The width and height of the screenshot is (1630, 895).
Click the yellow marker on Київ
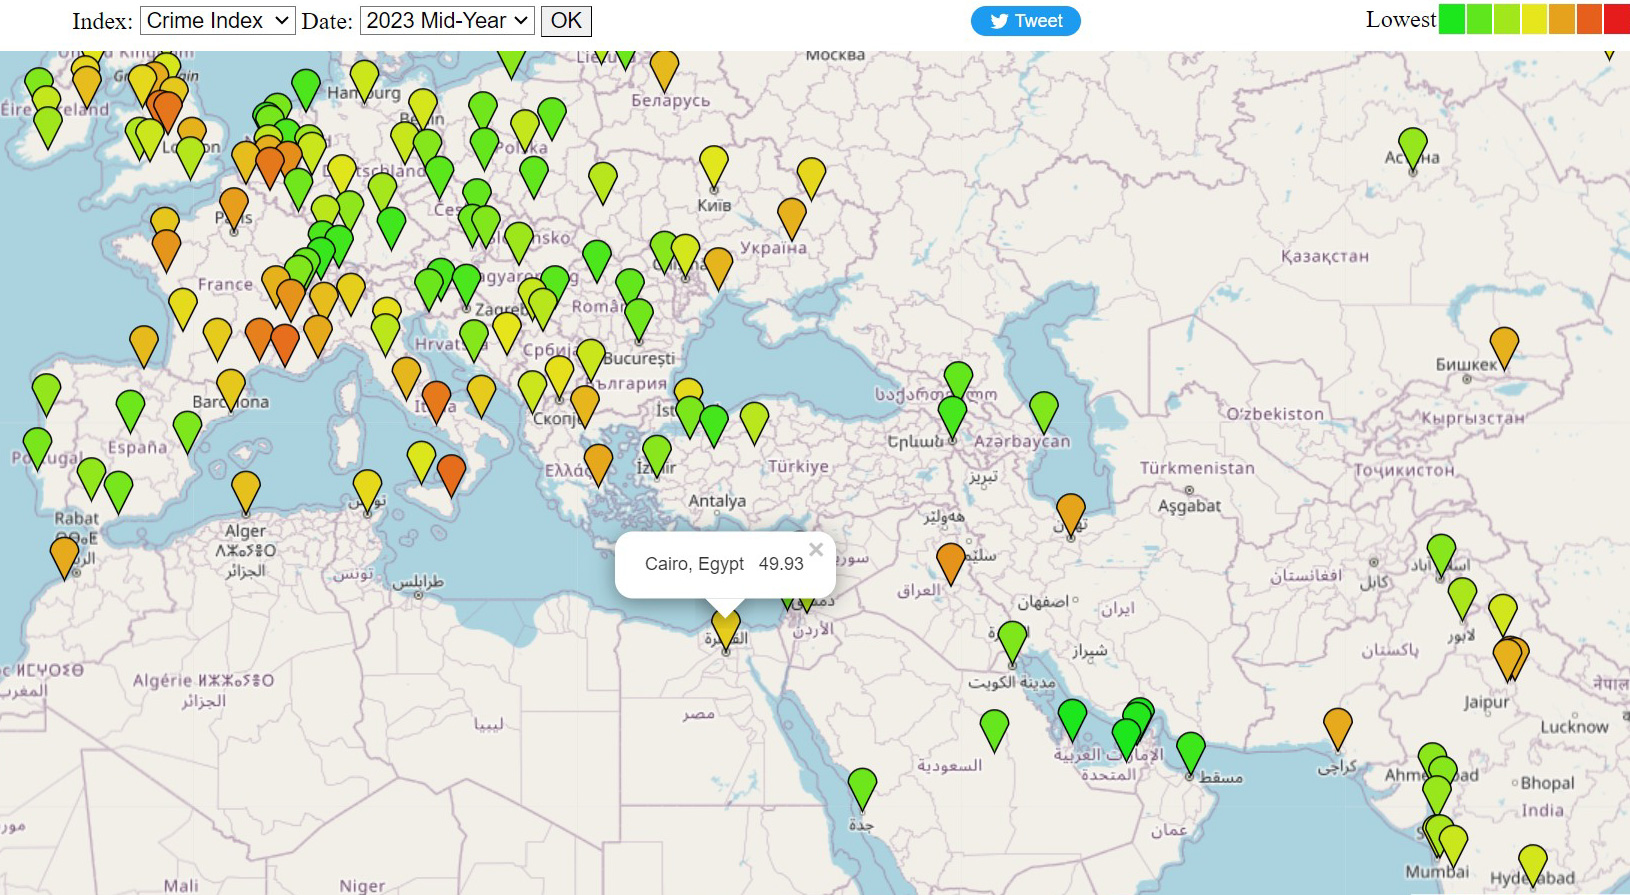click(x=713, y=165)
